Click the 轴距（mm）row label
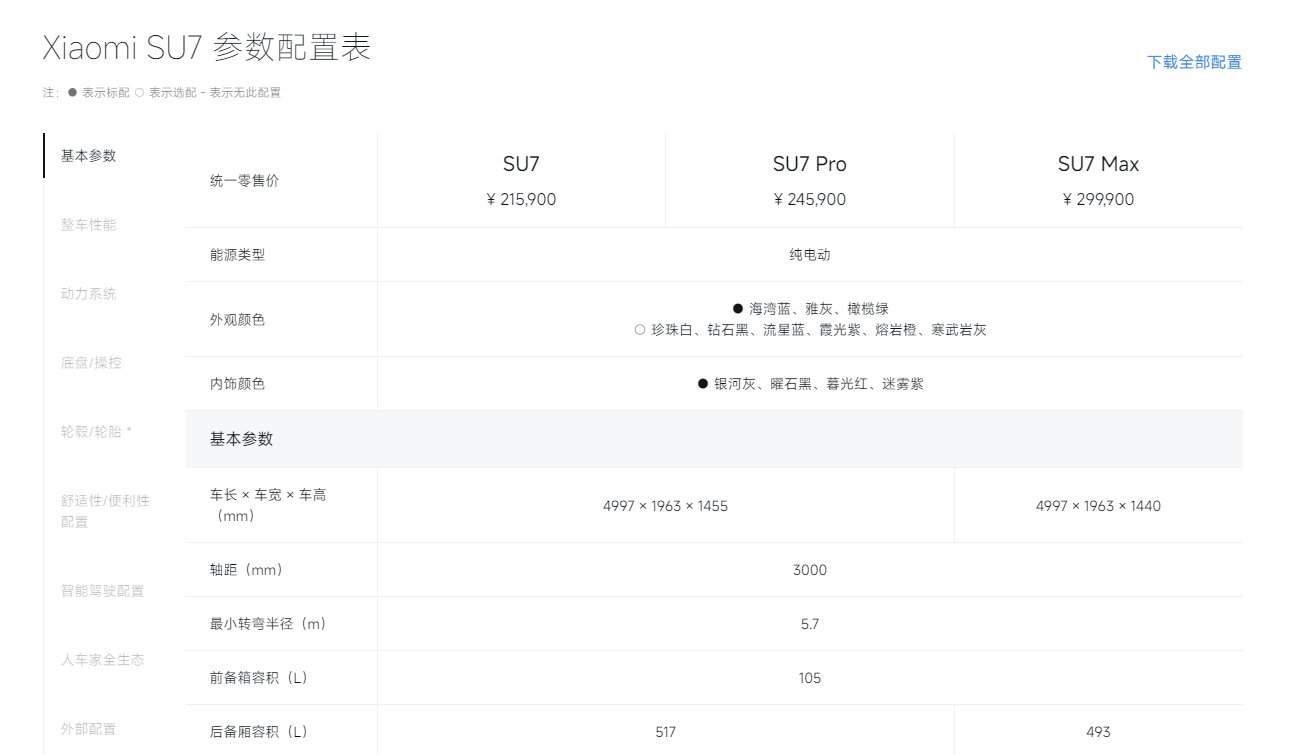Image resolution: width=1303 pixels, height=755 pixels. [x=247, y=570]
